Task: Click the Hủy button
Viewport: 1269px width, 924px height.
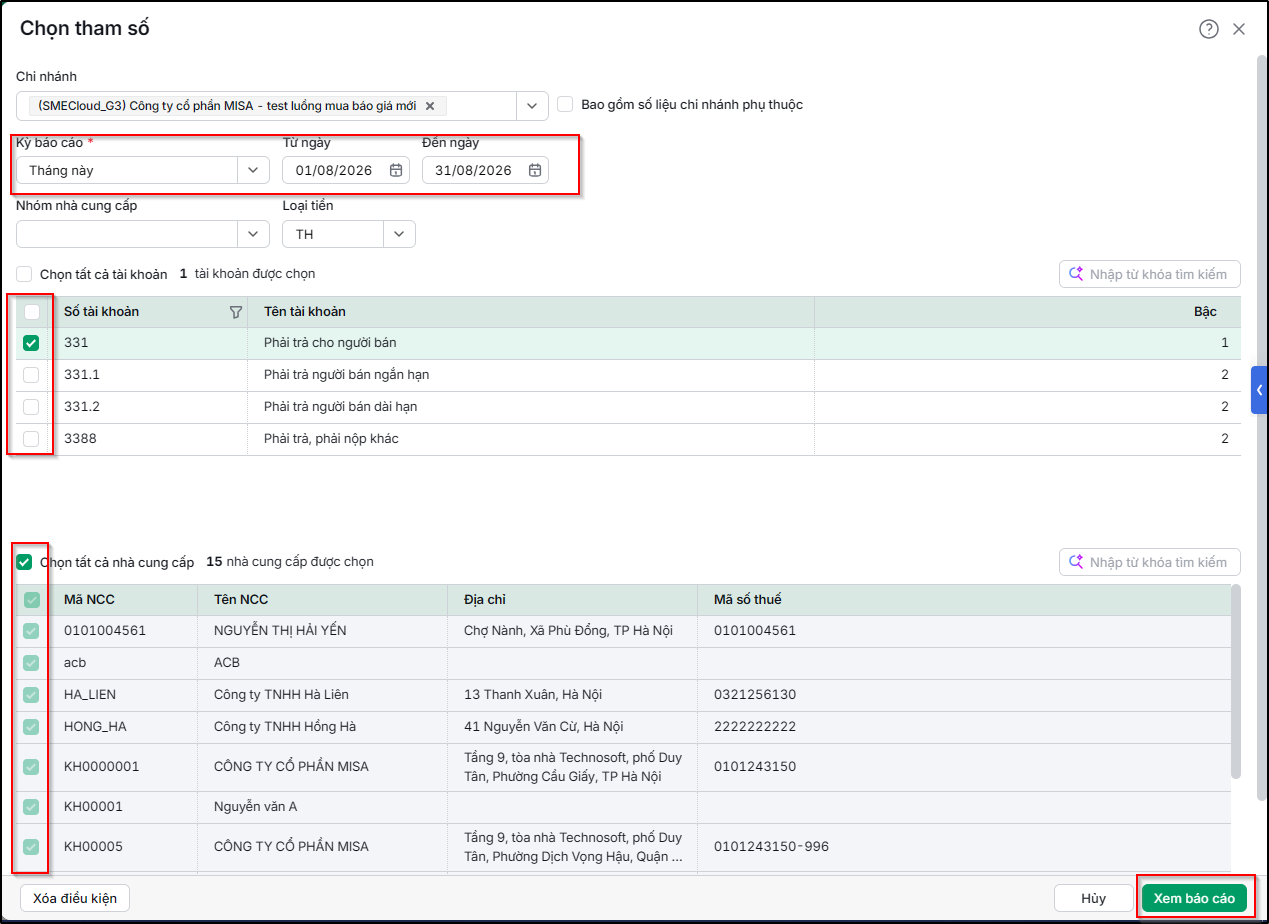Action: pyautogui.click(x=1093, y=898)
